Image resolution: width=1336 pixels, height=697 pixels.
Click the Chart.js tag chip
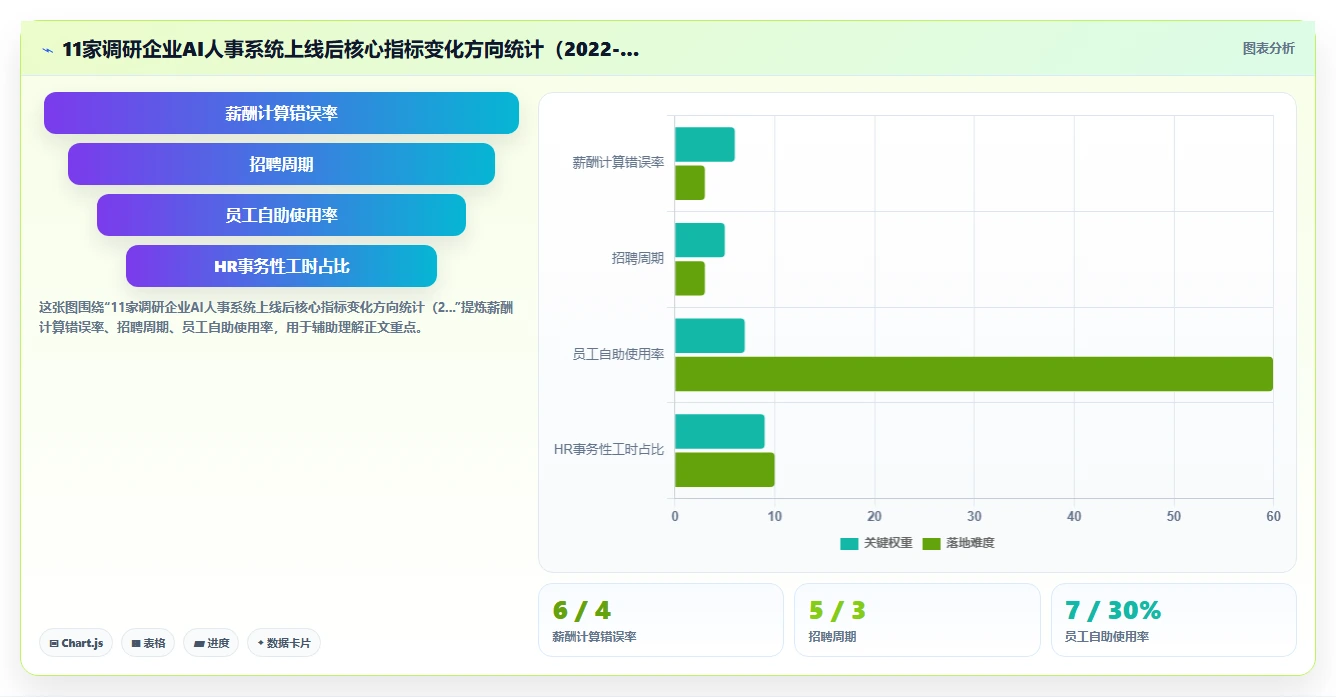(x=76, y=643)
